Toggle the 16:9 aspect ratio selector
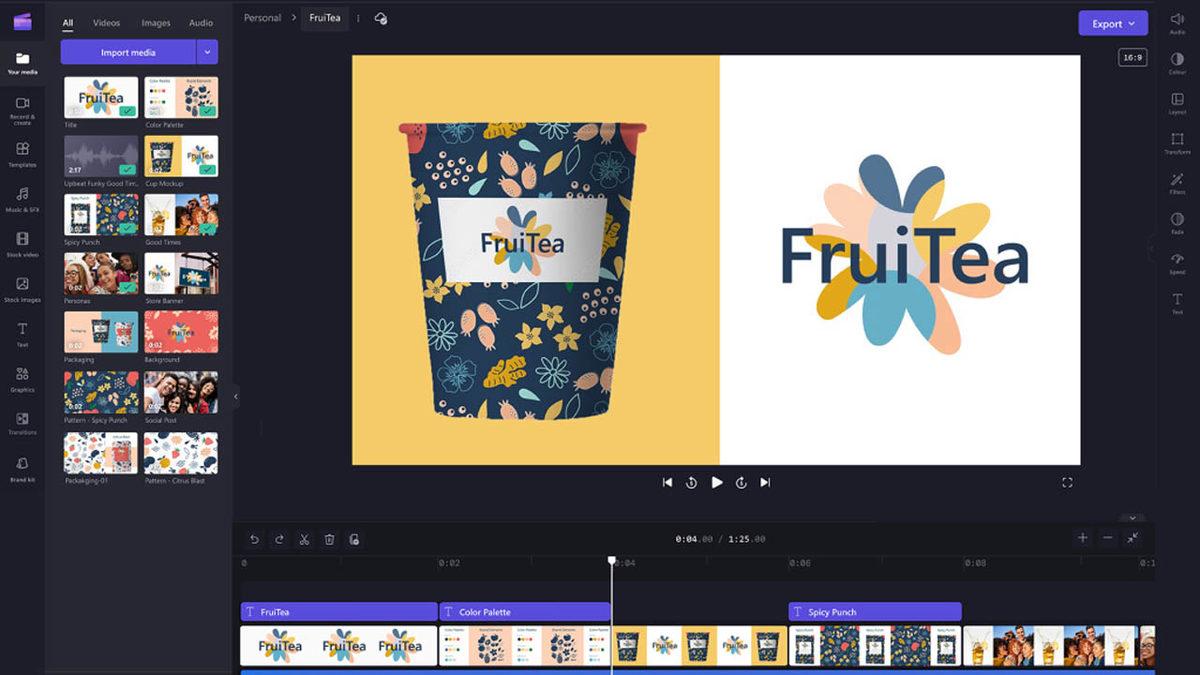The width and height of the screenshot is (1200, 675). click(x=1132, y=58)
